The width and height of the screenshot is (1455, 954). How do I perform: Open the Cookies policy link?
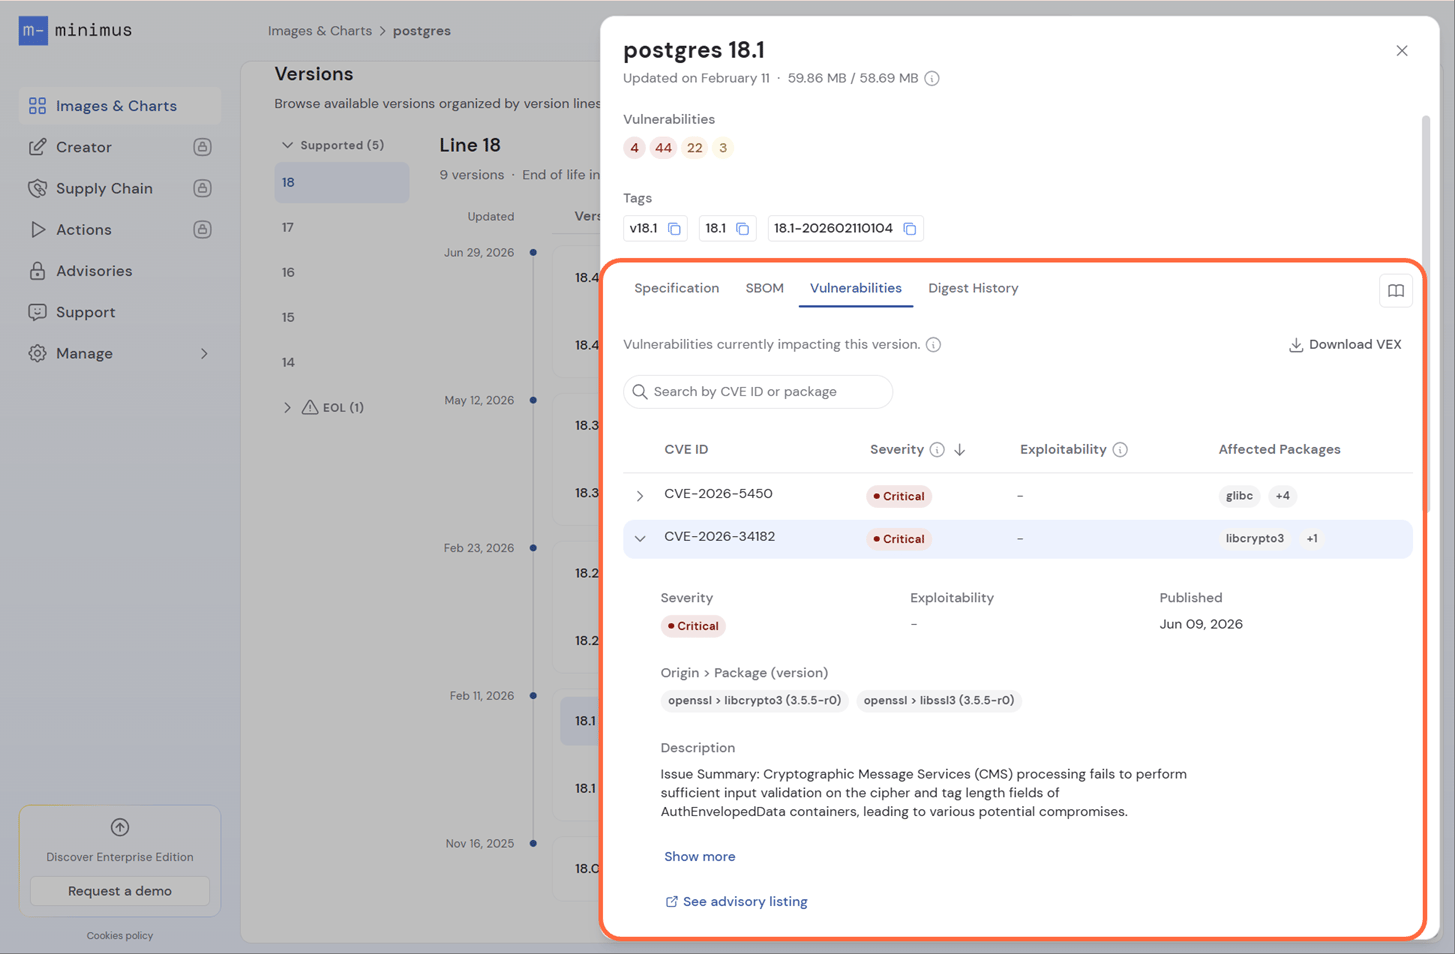(x=120, y=936)
